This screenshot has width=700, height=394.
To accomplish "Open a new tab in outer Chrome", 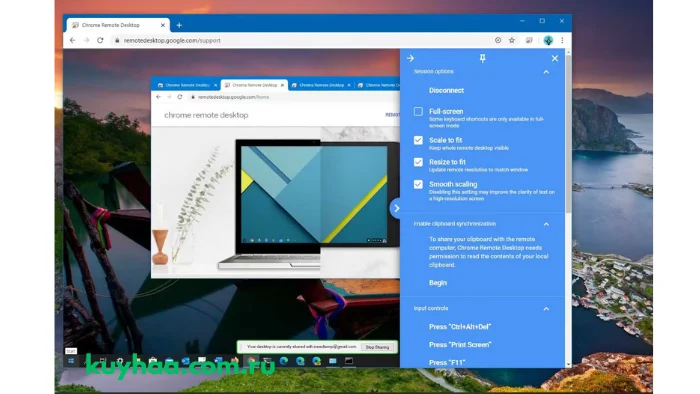I will (x=179, y=25).
